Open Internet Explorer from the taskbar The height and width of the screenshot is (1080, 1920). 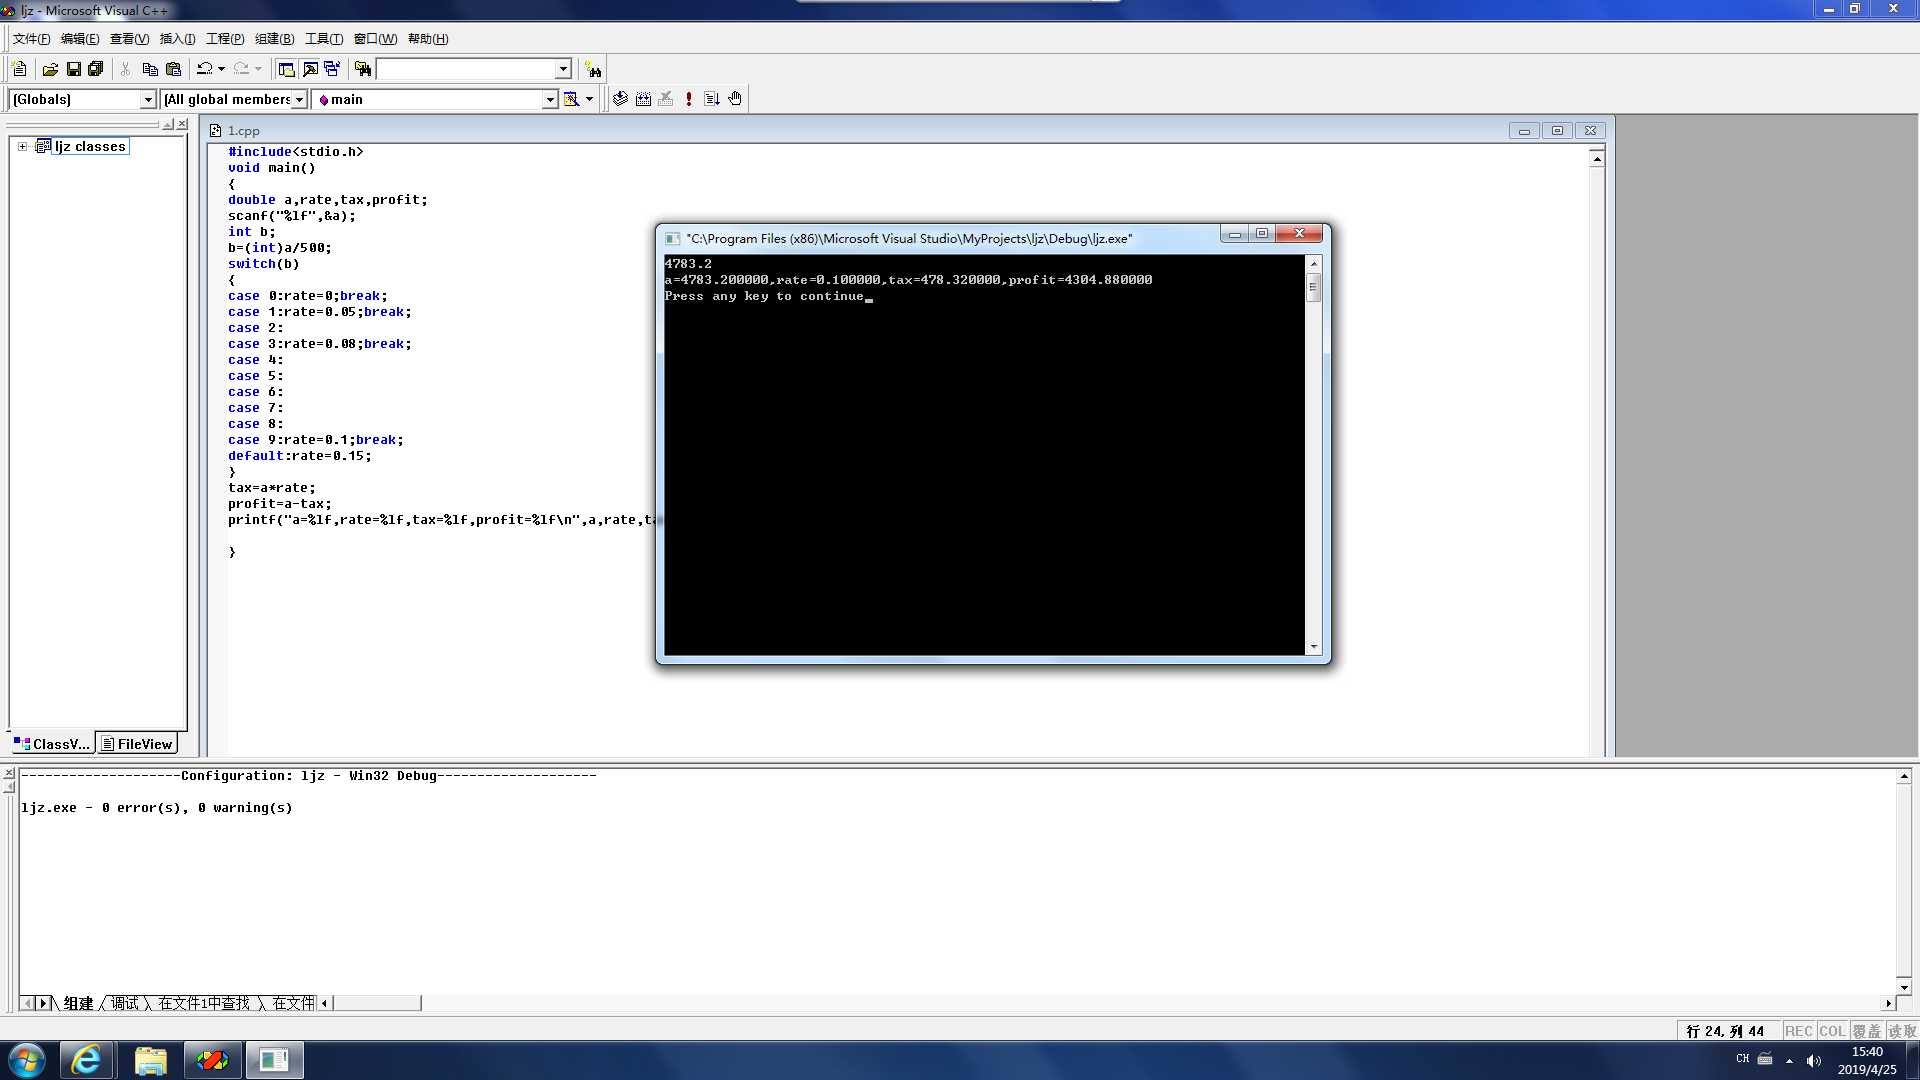[86, 1060]
